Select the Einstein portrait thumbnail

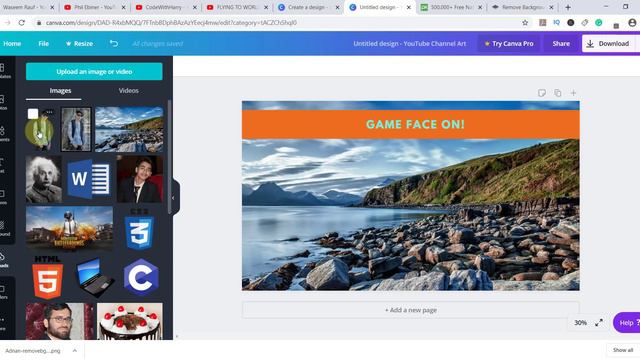[44, 179]
